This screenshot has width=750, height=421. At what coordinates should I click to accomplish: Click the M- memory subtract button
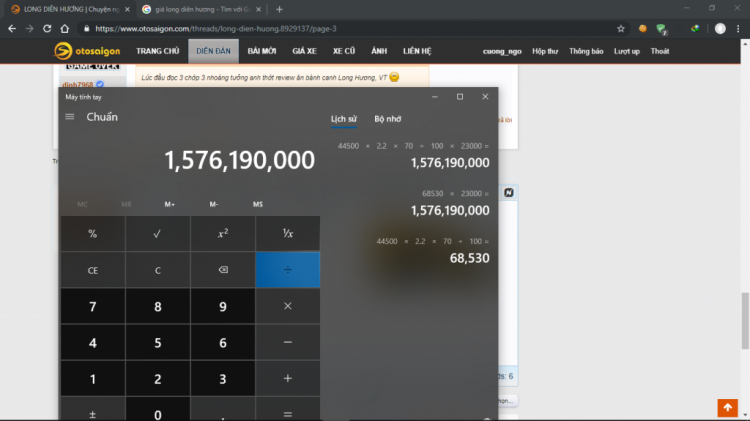click(x=214, y=204)
